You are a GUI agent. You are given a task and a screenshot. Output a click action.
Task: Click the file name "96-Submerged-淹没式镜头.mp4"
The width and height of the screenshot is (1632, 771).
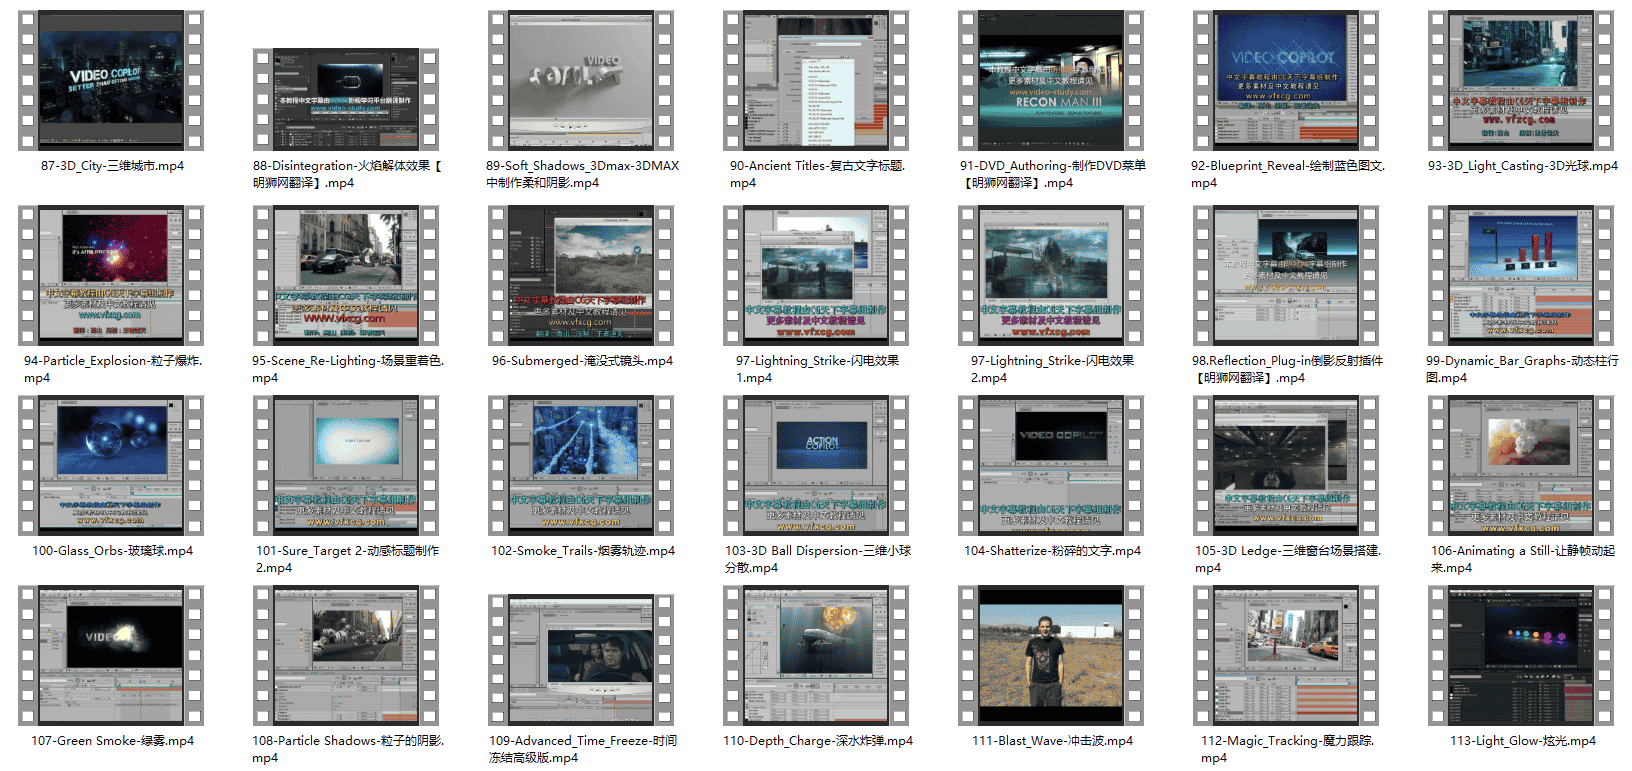click(582, 361)
